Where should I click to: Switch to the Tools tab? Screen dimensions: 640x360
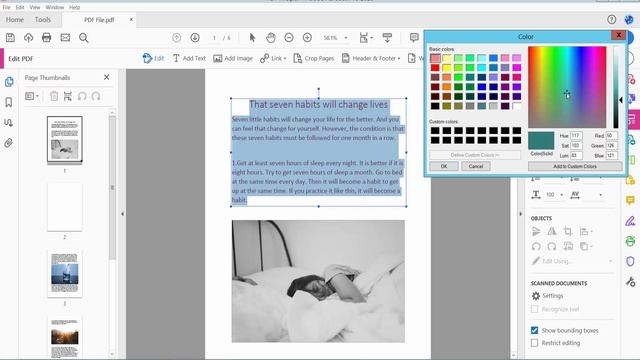(42, 20)
